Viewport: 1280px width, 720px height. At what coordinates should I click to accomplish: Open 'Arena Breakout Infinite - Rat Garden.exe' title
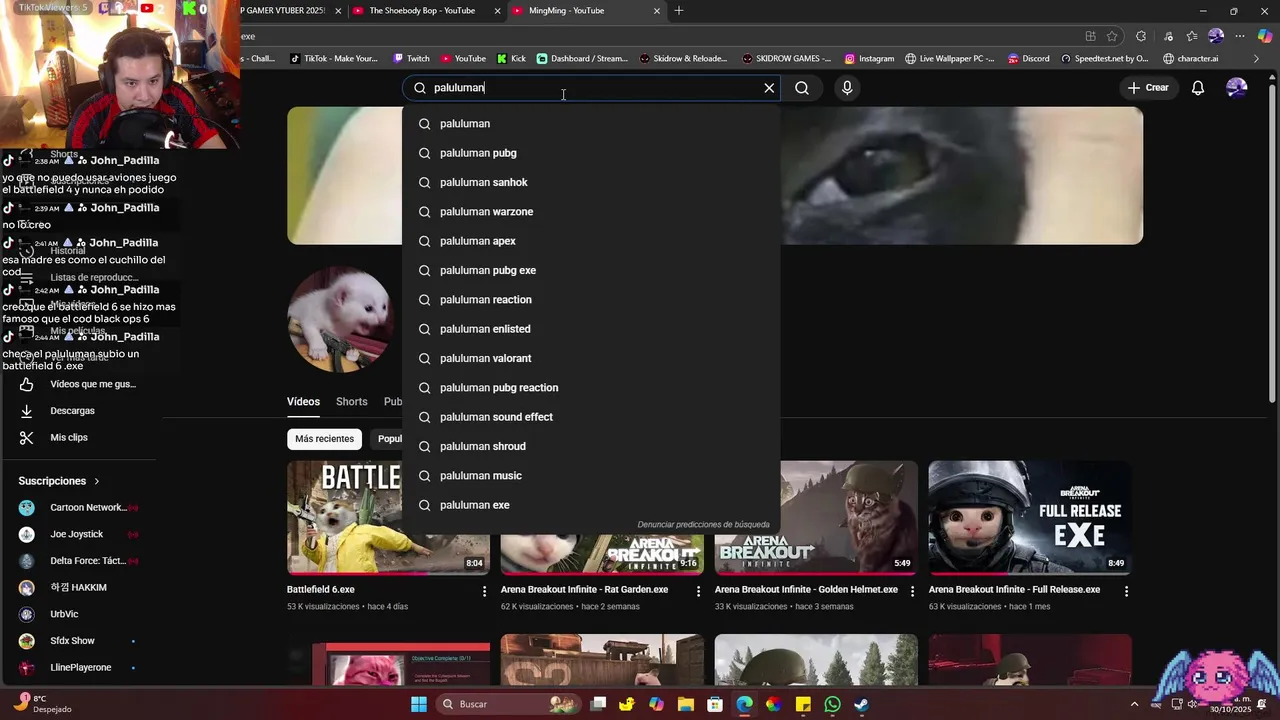tap(584, 590)
